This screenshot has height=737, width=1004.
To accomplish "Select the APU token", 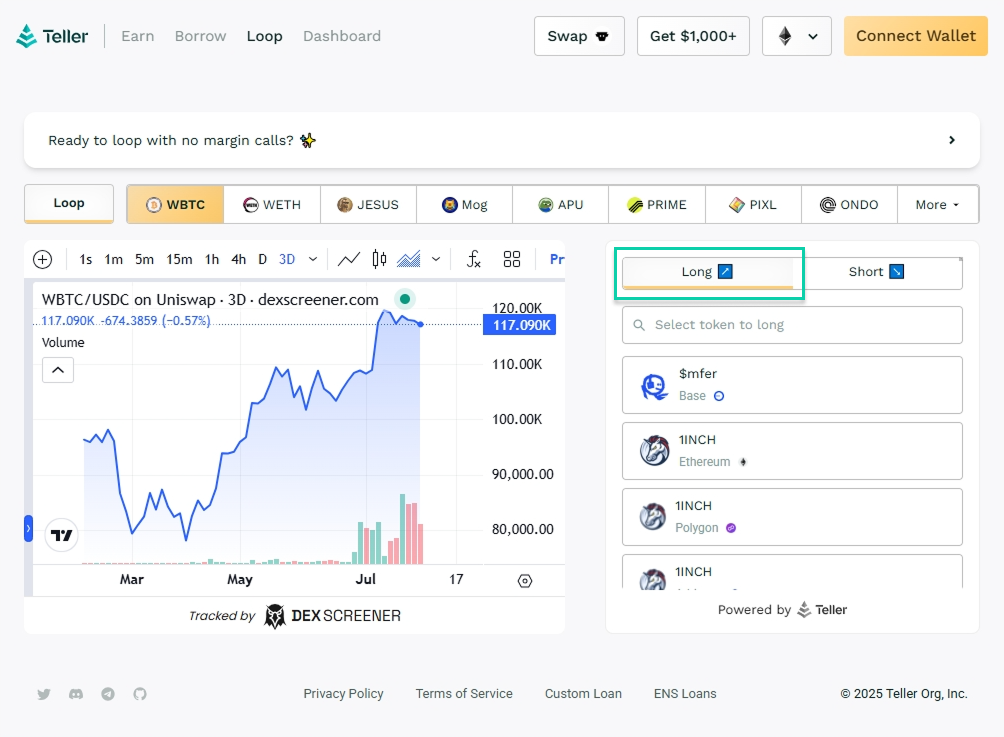I will [x=561, y=205].
